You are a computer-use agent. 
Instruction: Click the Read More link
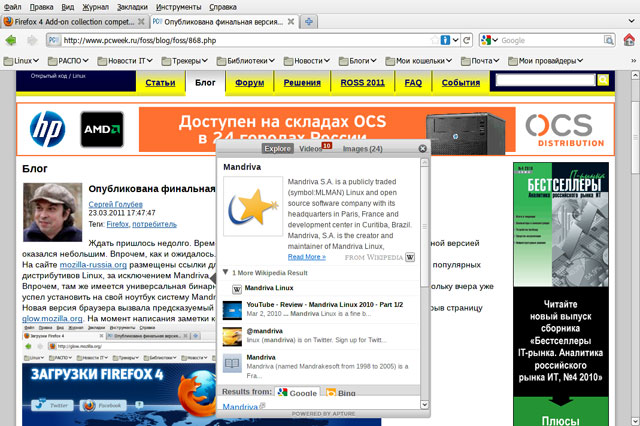[x=305, y=257]
